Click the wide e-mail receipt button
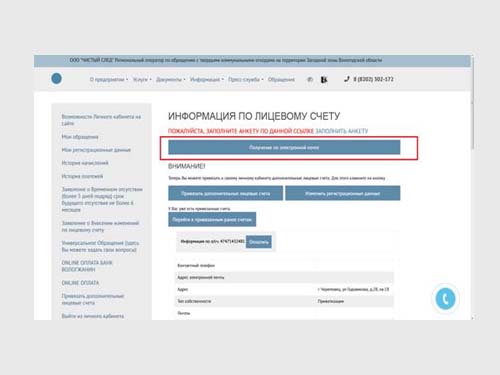Viewport: 500px width, 375px height. click(x=284, y=147)
